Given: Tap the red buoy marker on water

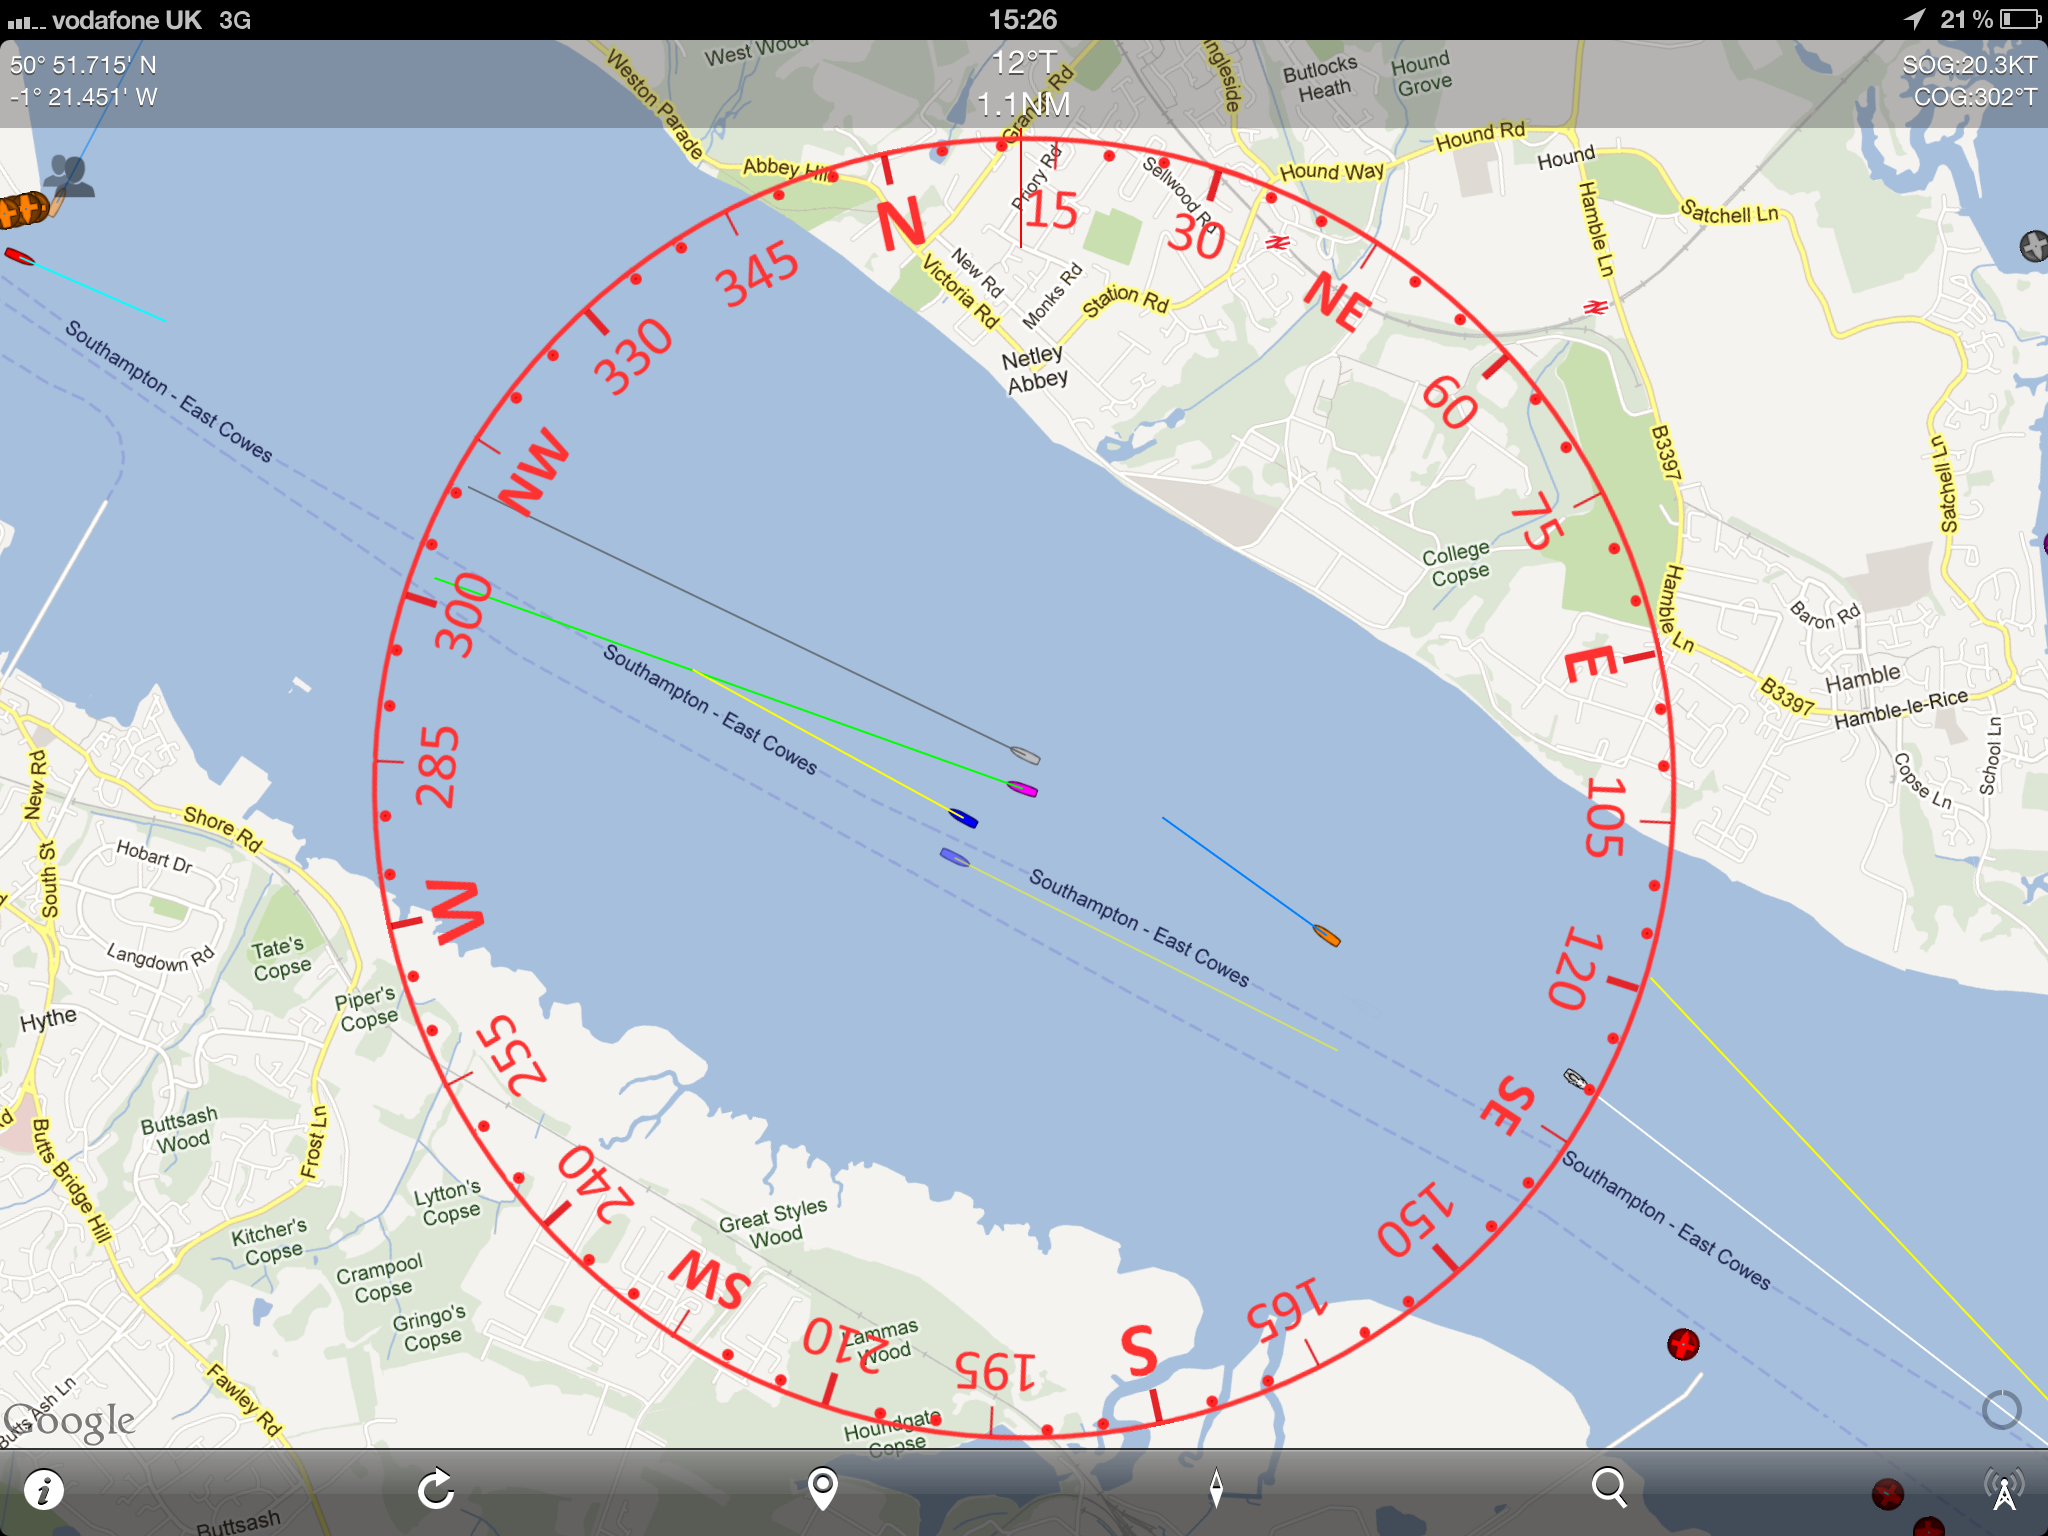Looking at the screenshot, I should [1683, 1344].
